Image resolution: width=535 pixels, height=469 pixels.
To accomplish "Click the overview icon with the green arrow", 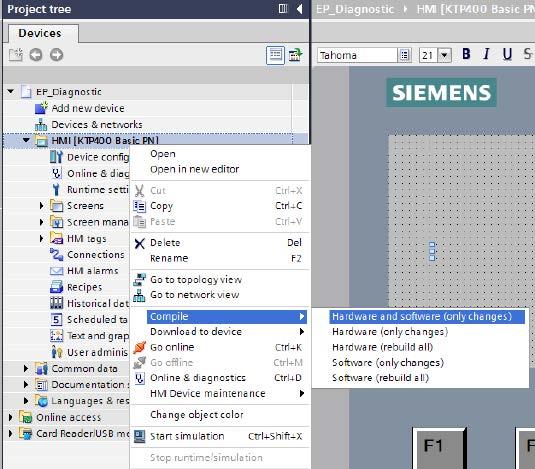I will (295, 55).
